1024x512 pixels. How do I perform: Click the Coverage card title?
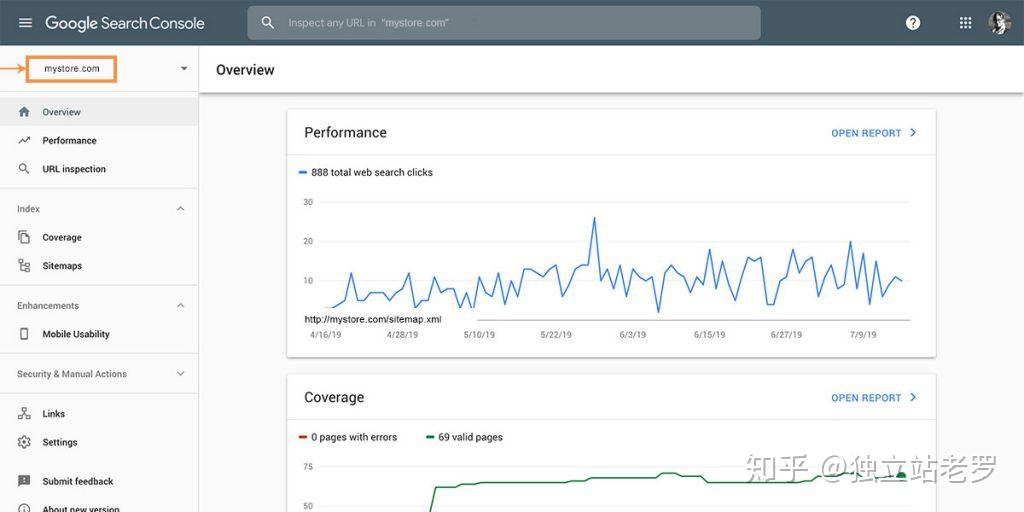point(334,398)
